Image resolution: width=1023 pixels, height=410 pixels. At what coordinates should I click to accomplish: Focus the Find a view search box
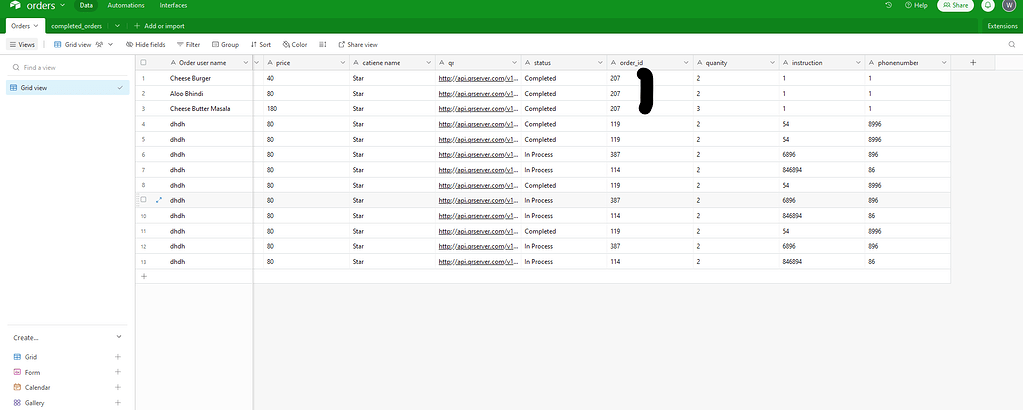(67, 67)
